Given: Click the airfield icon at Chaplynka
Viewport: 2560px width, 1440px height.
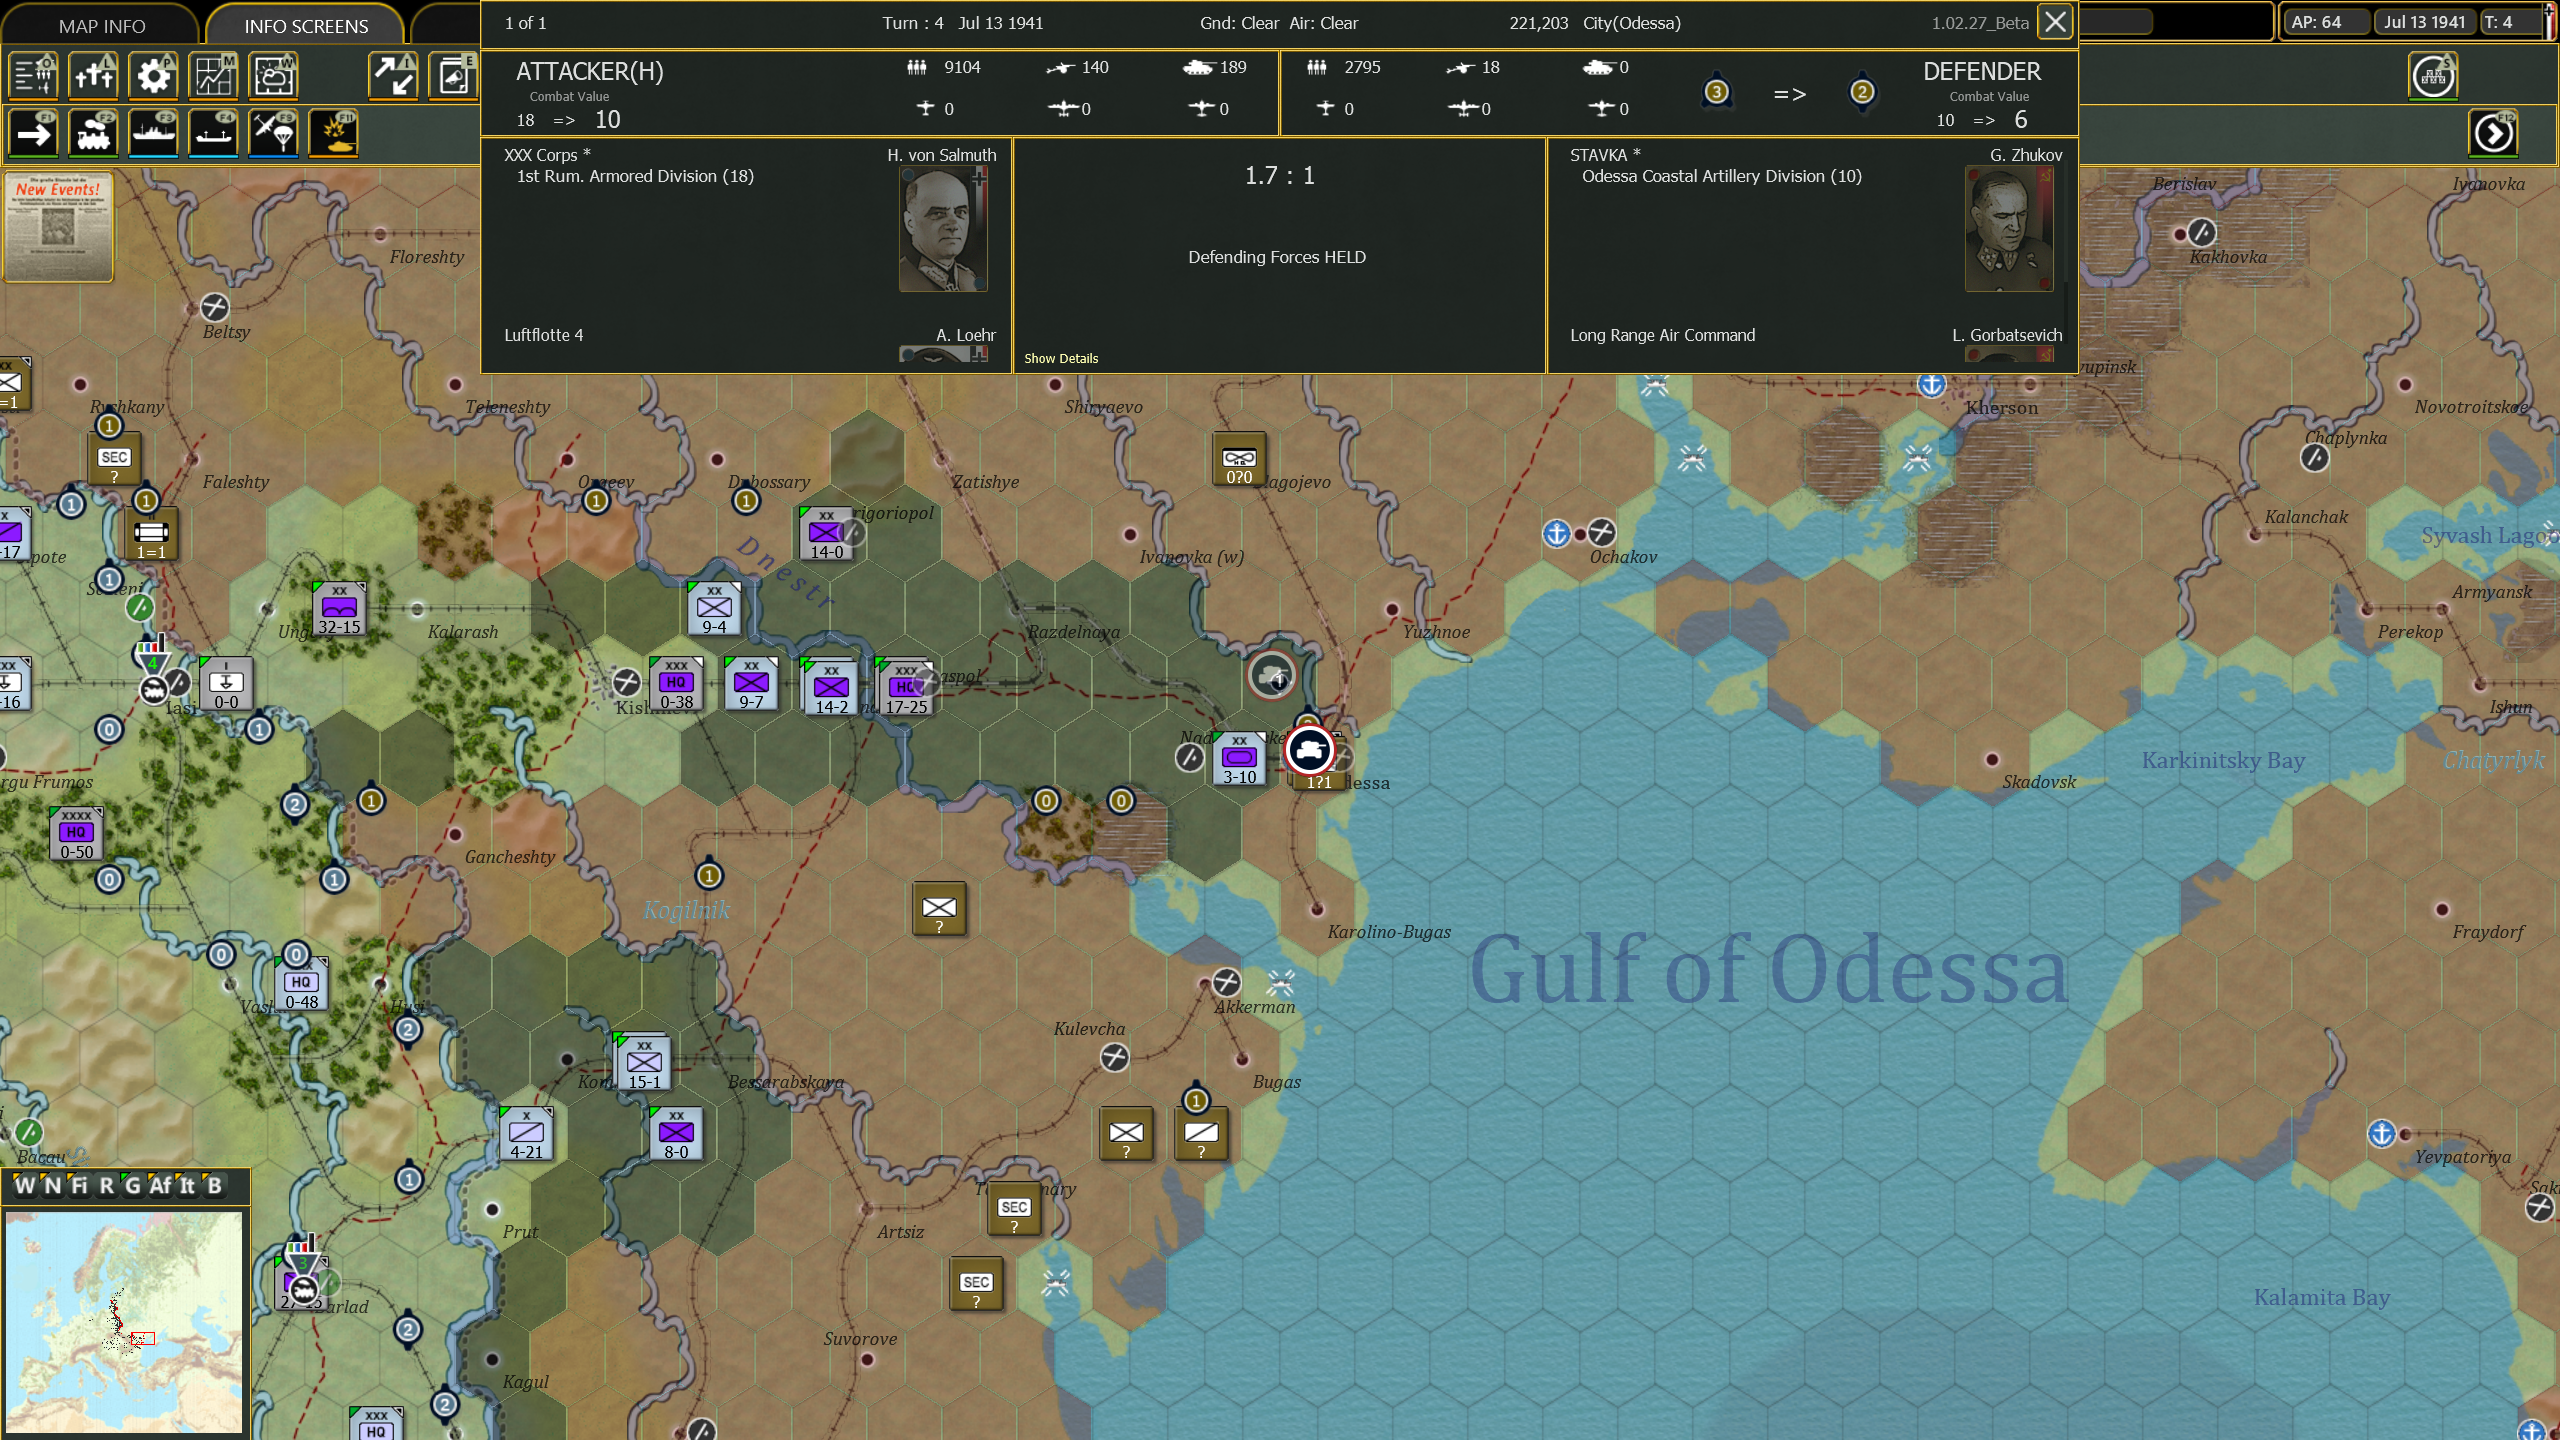Looking at the screenshot, I should 2315,458.
